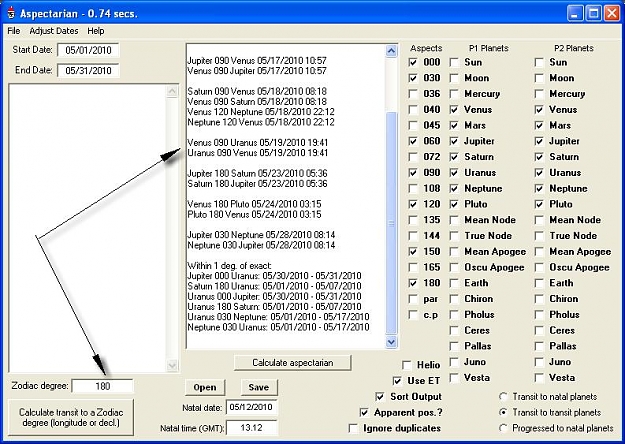Uncheck the 030 aspect checkbox
The image size is (625, 444).
tap(413, 78)
